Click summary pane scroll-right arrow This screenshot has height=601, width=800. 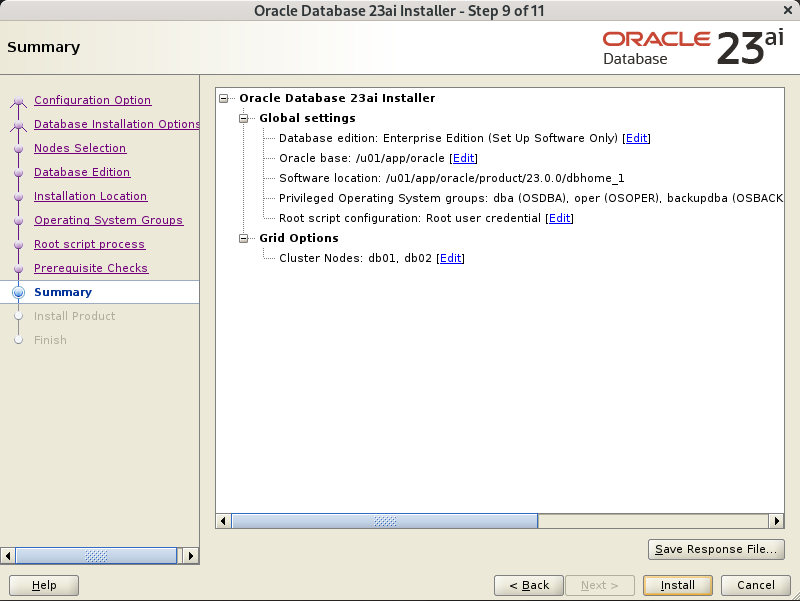pyautogui.click(x=776, y=521)
